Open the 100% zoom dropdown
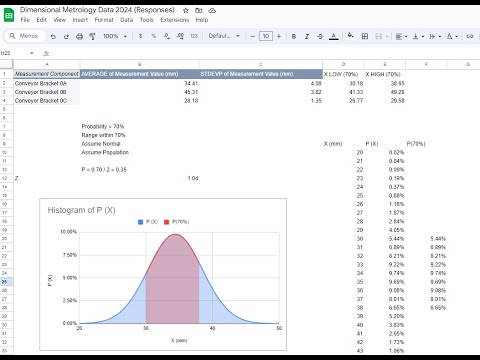480x360 pixels. pos(115,36)
